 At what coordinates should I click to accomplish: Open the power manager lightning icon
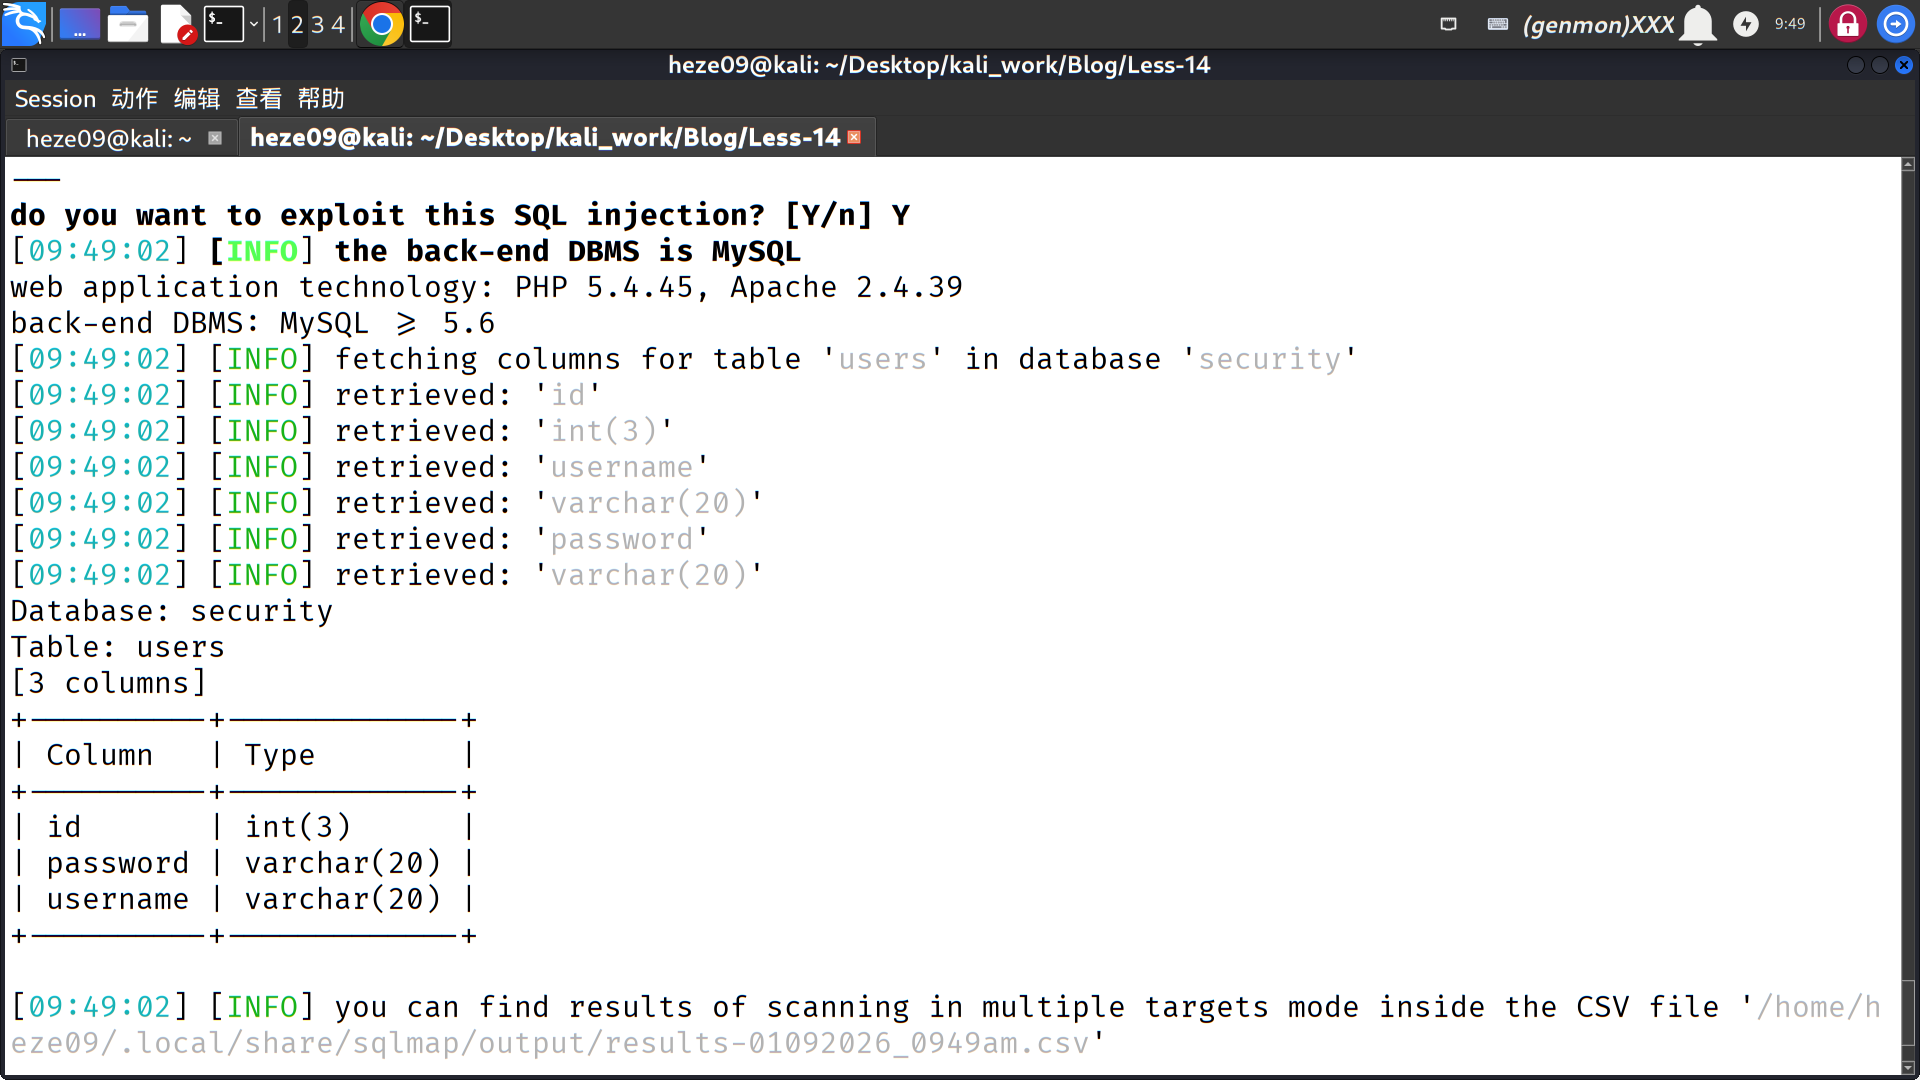1746,24
